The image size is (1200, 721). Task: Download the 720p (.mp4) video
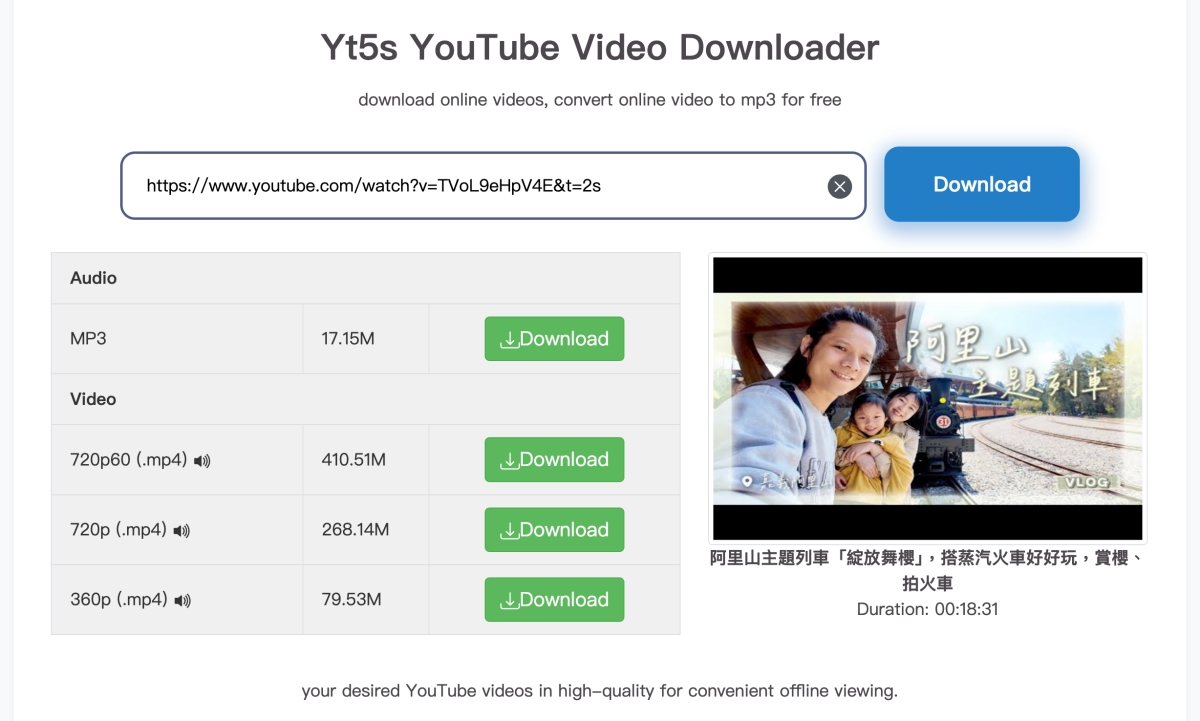click(554, 530)
